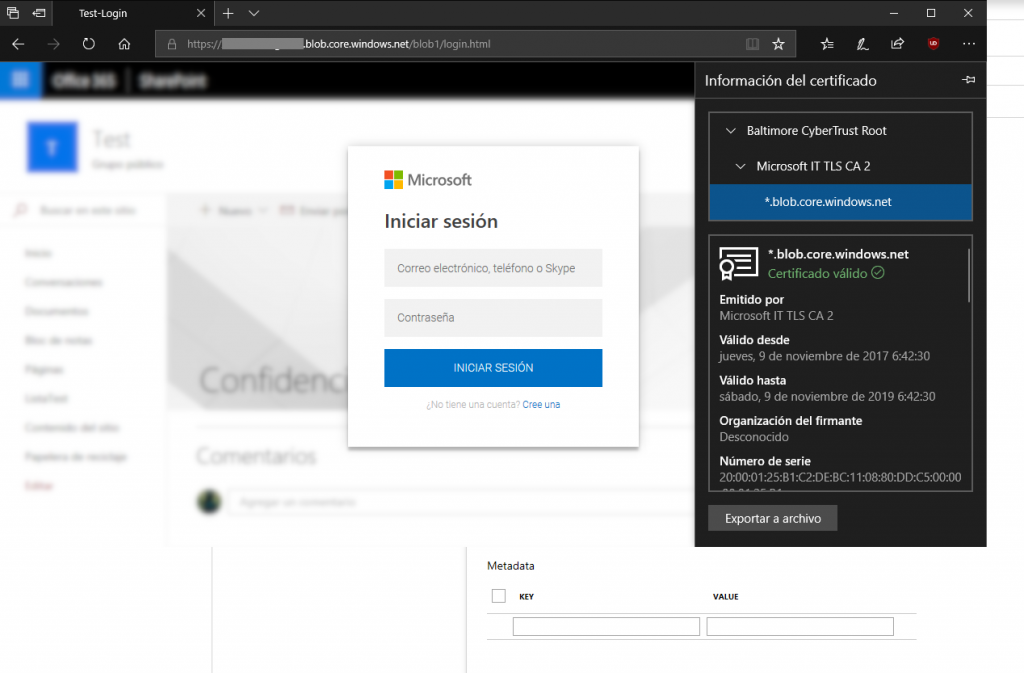Viewport: 1024px width, 673px height.
Task: Click the Microsoft logo on login card
Action: pos(428,180)
